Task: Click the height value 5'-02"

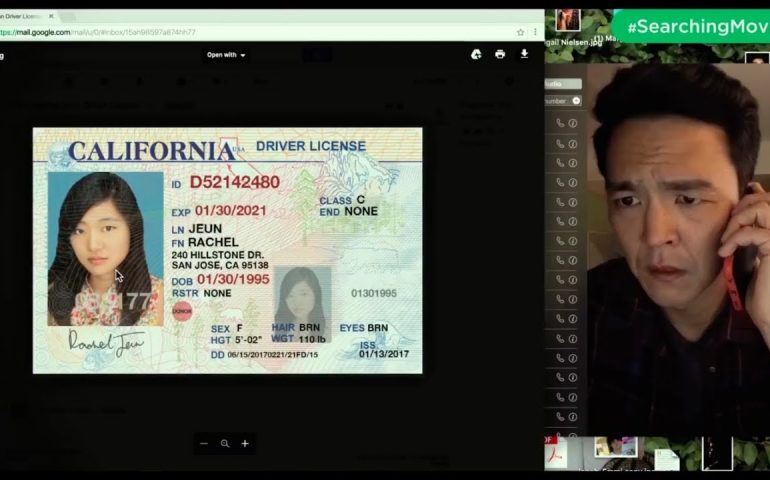Action: coord(248,340)
